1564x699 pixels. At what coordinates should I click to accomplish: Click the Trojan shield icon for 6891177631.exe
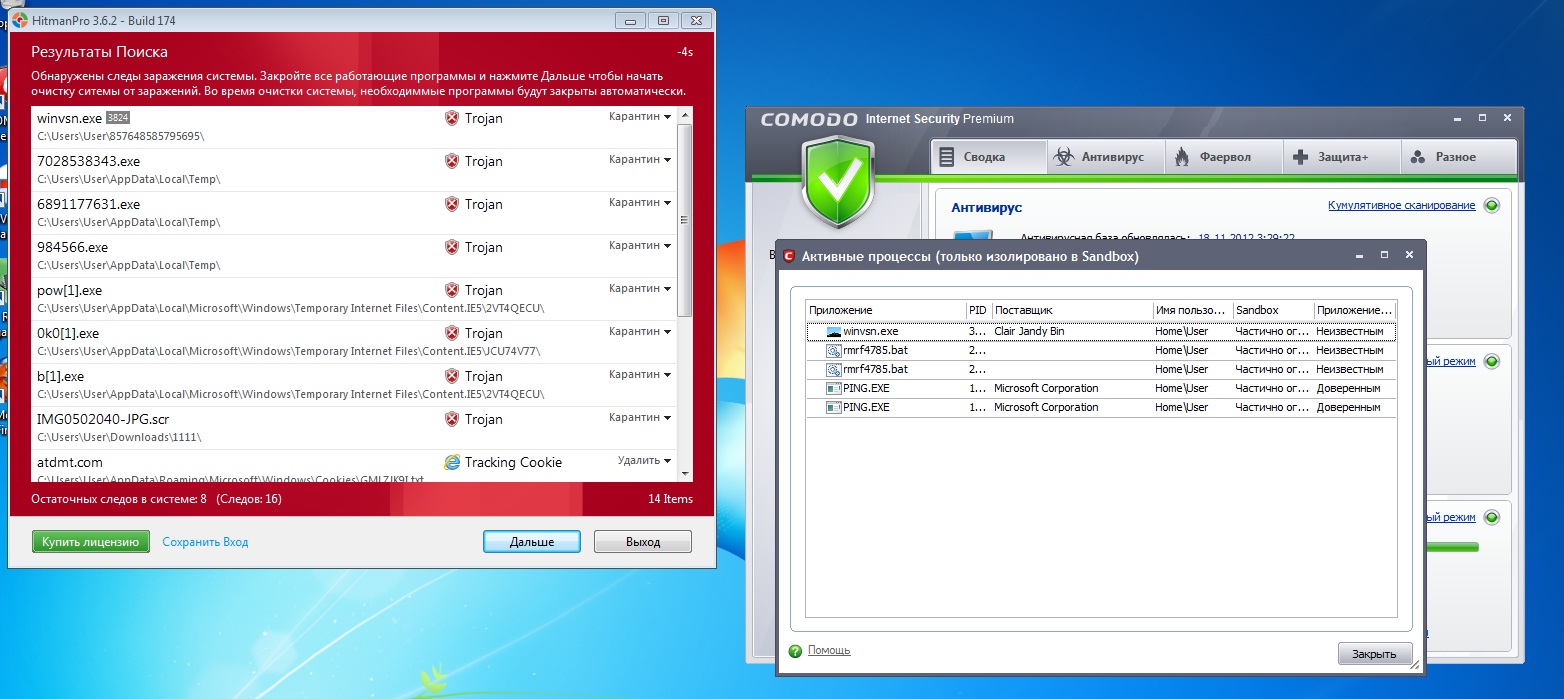pyautogui.click(x=451, y=204)
